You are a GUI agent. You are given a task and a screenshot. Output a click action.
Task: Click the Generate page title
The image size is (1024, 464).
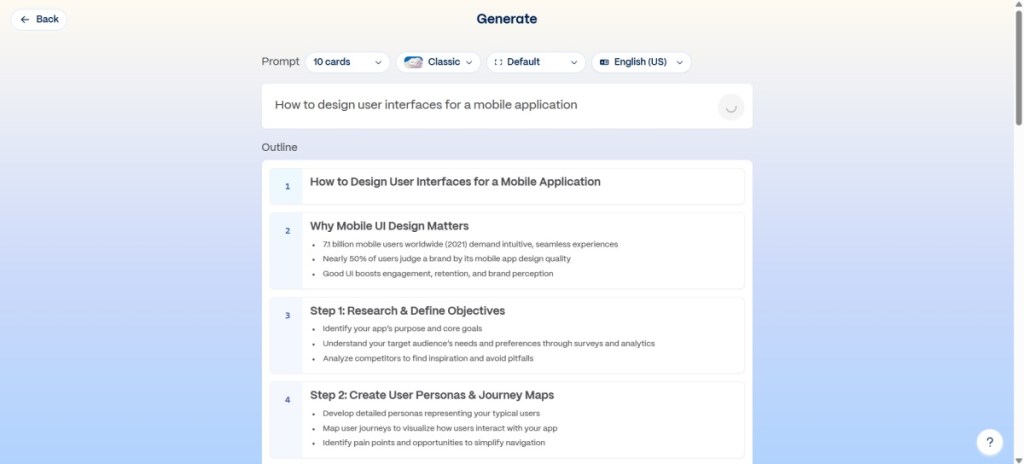507,19
